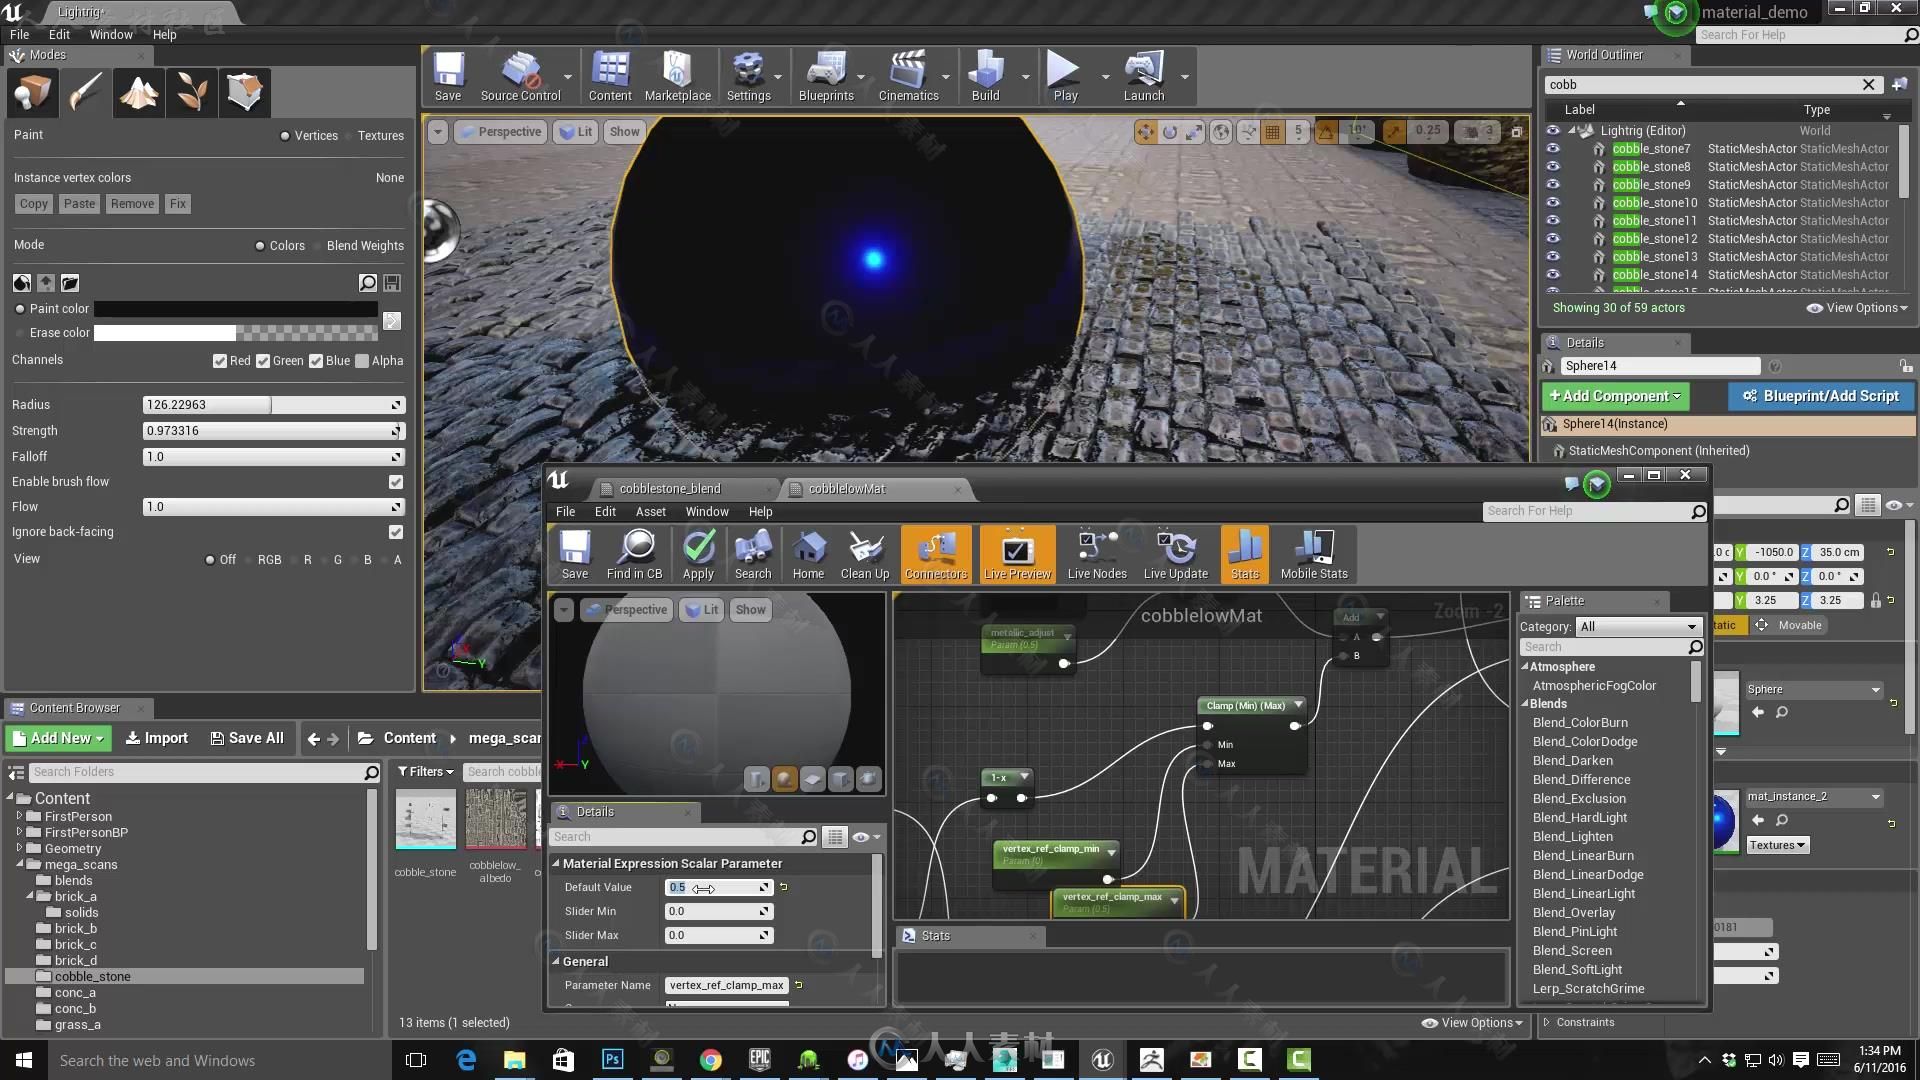Toggle the Red channel checkbox

(x=220, y=361)
